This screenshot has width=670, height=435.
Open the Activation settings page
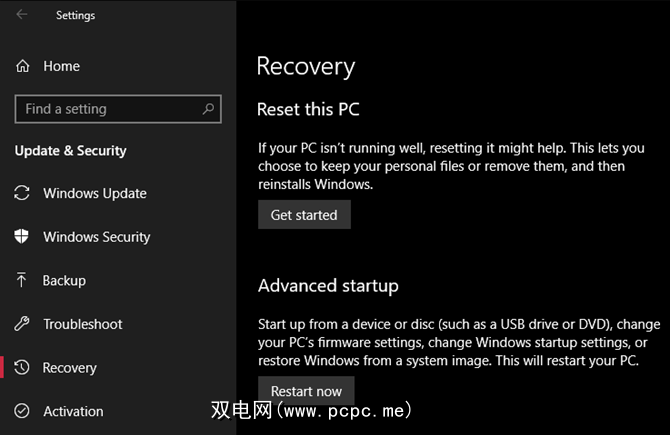73,411
